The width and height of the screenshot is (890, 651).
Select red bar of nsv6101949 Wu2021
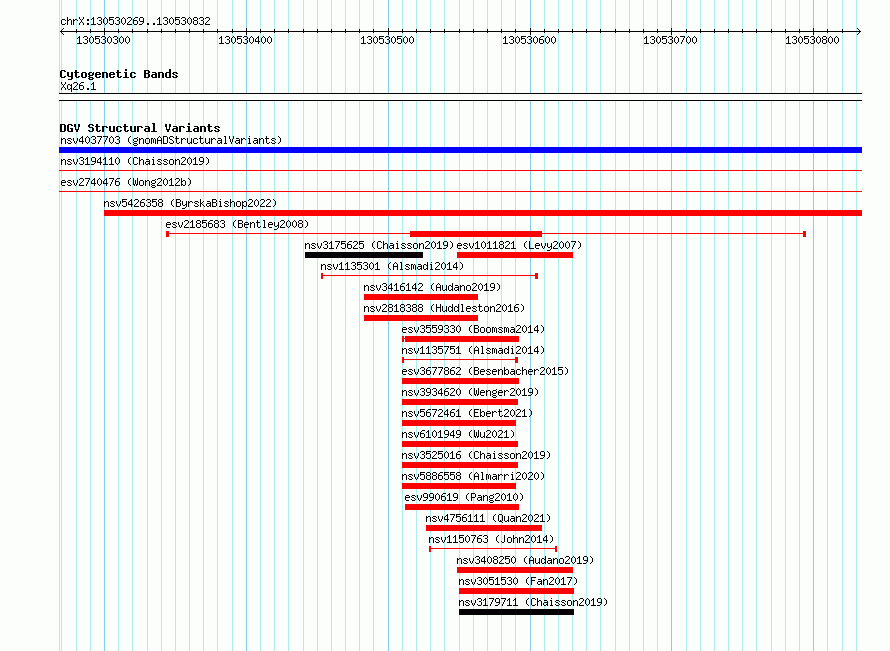(460, 444)
